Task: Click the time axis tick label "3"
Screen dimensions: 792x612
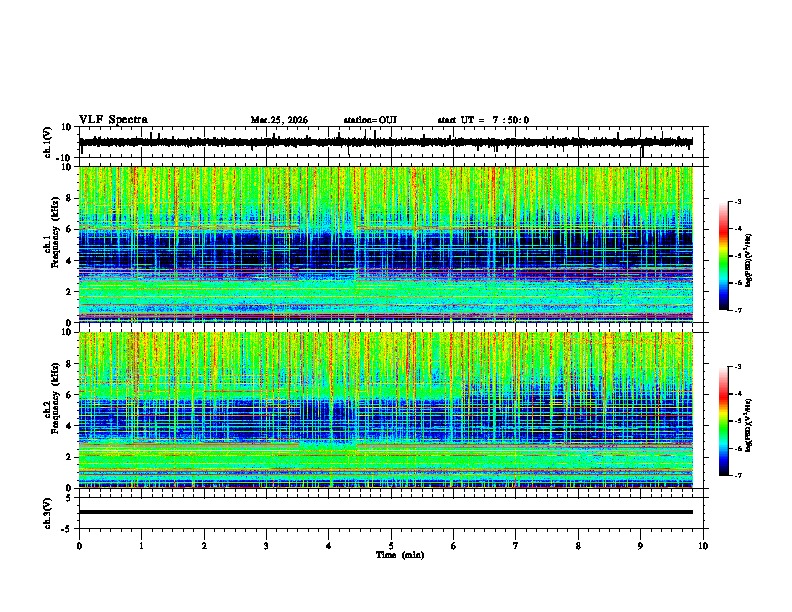Action: point(266,546)
